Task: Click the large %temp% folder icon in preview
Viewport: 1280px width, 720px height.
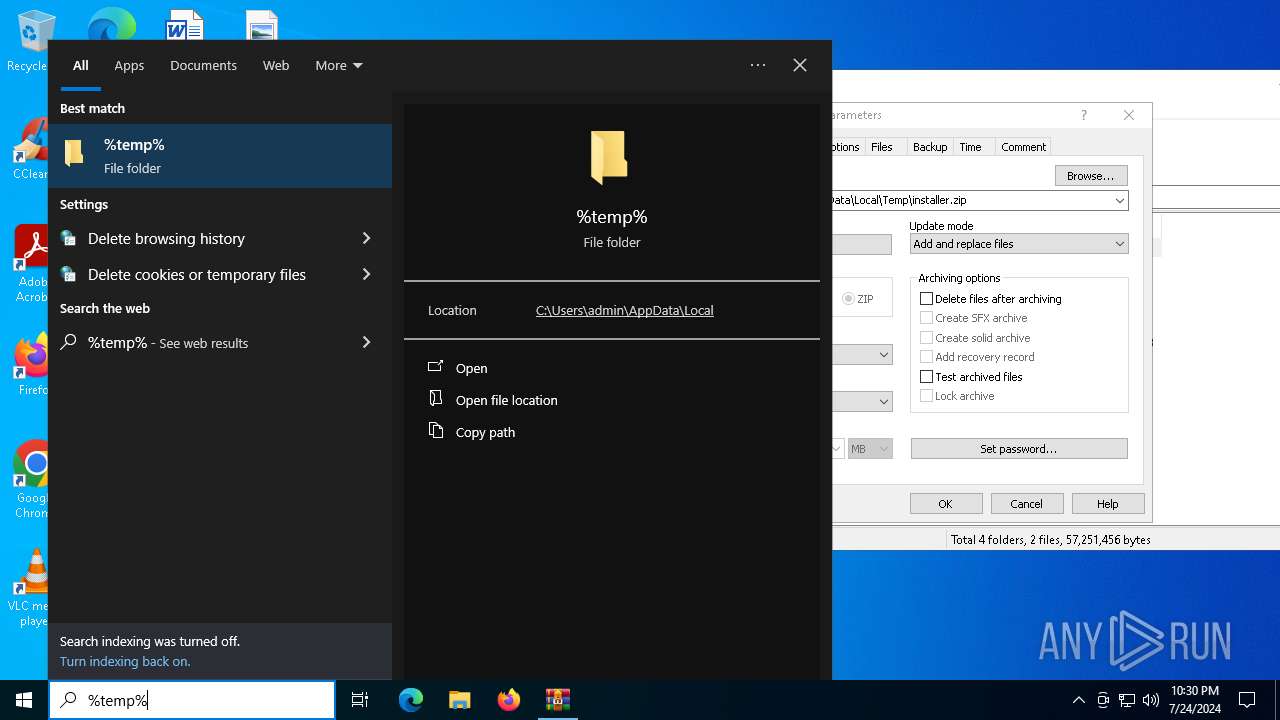Action: [609, 158]
